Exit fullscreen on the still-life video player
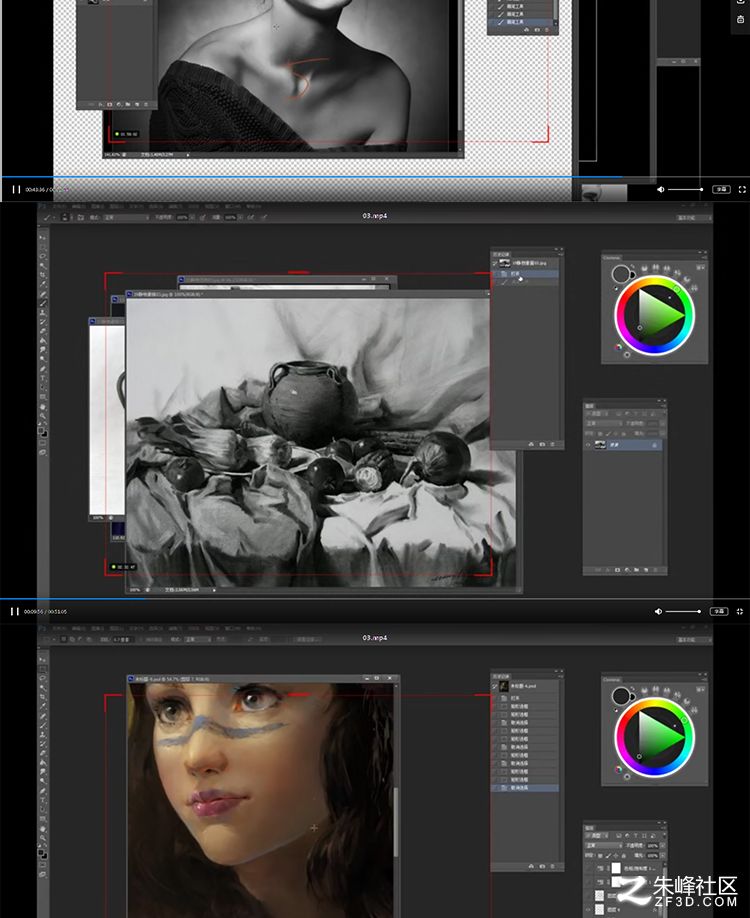 pyautogui.click(x=739, y=611)
